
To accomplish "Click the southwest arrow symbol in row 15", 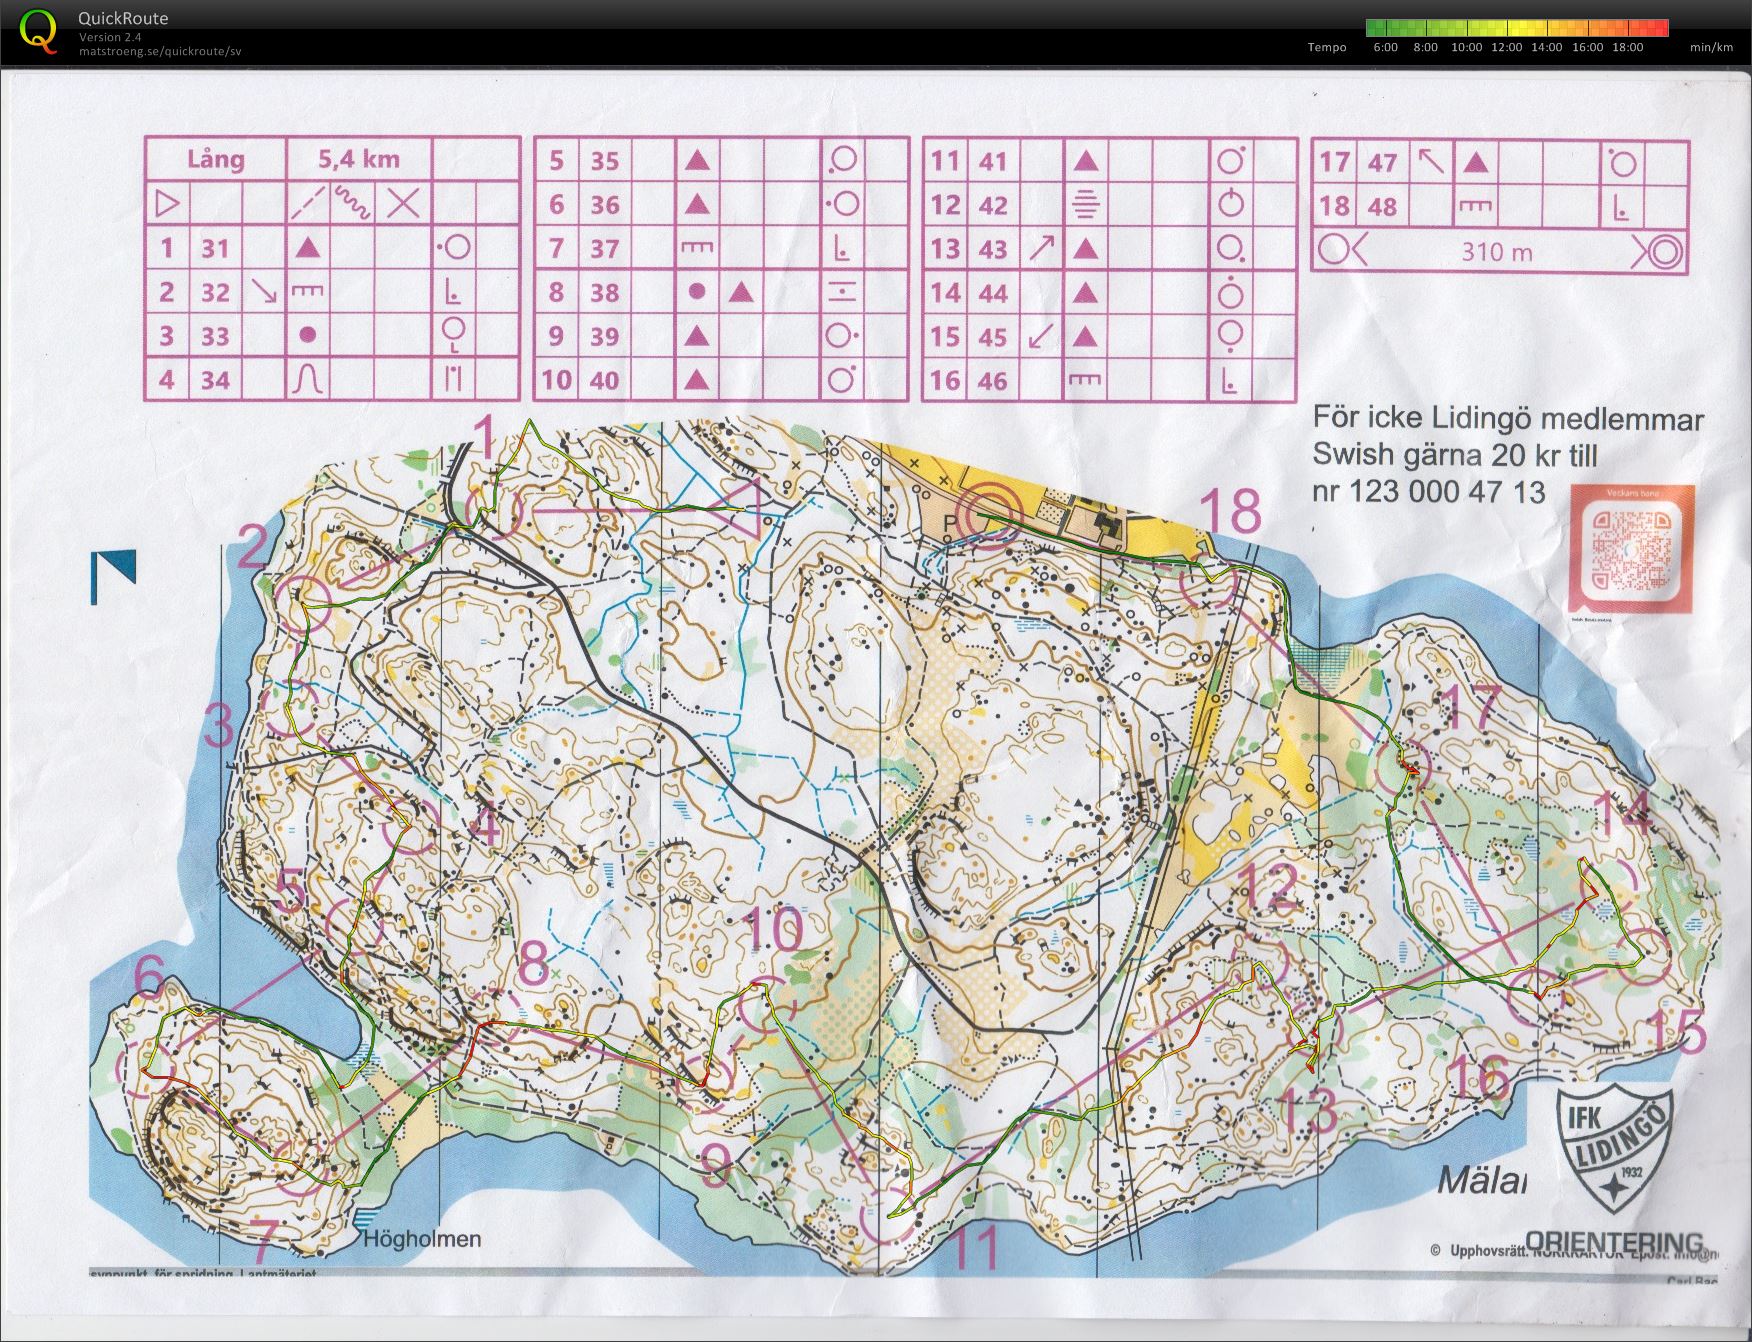I will point(1041,336).
